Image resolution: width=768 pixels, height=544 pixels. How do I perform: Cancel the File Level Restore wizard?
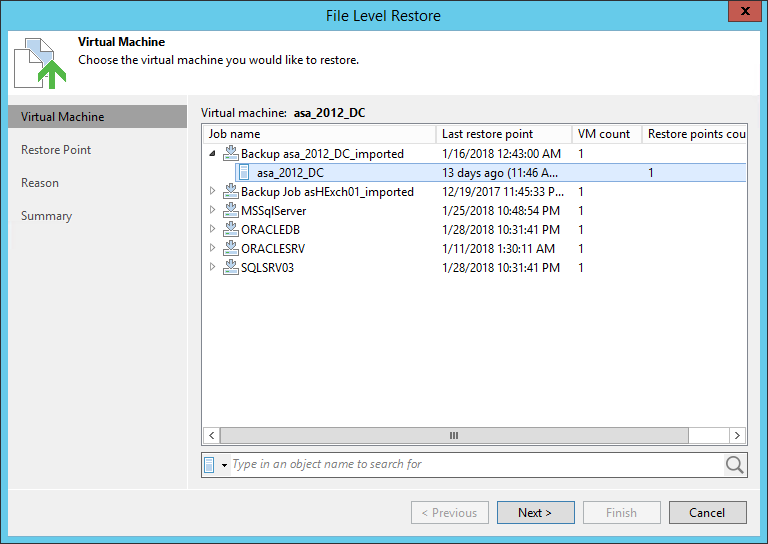[x=707, y=513]
